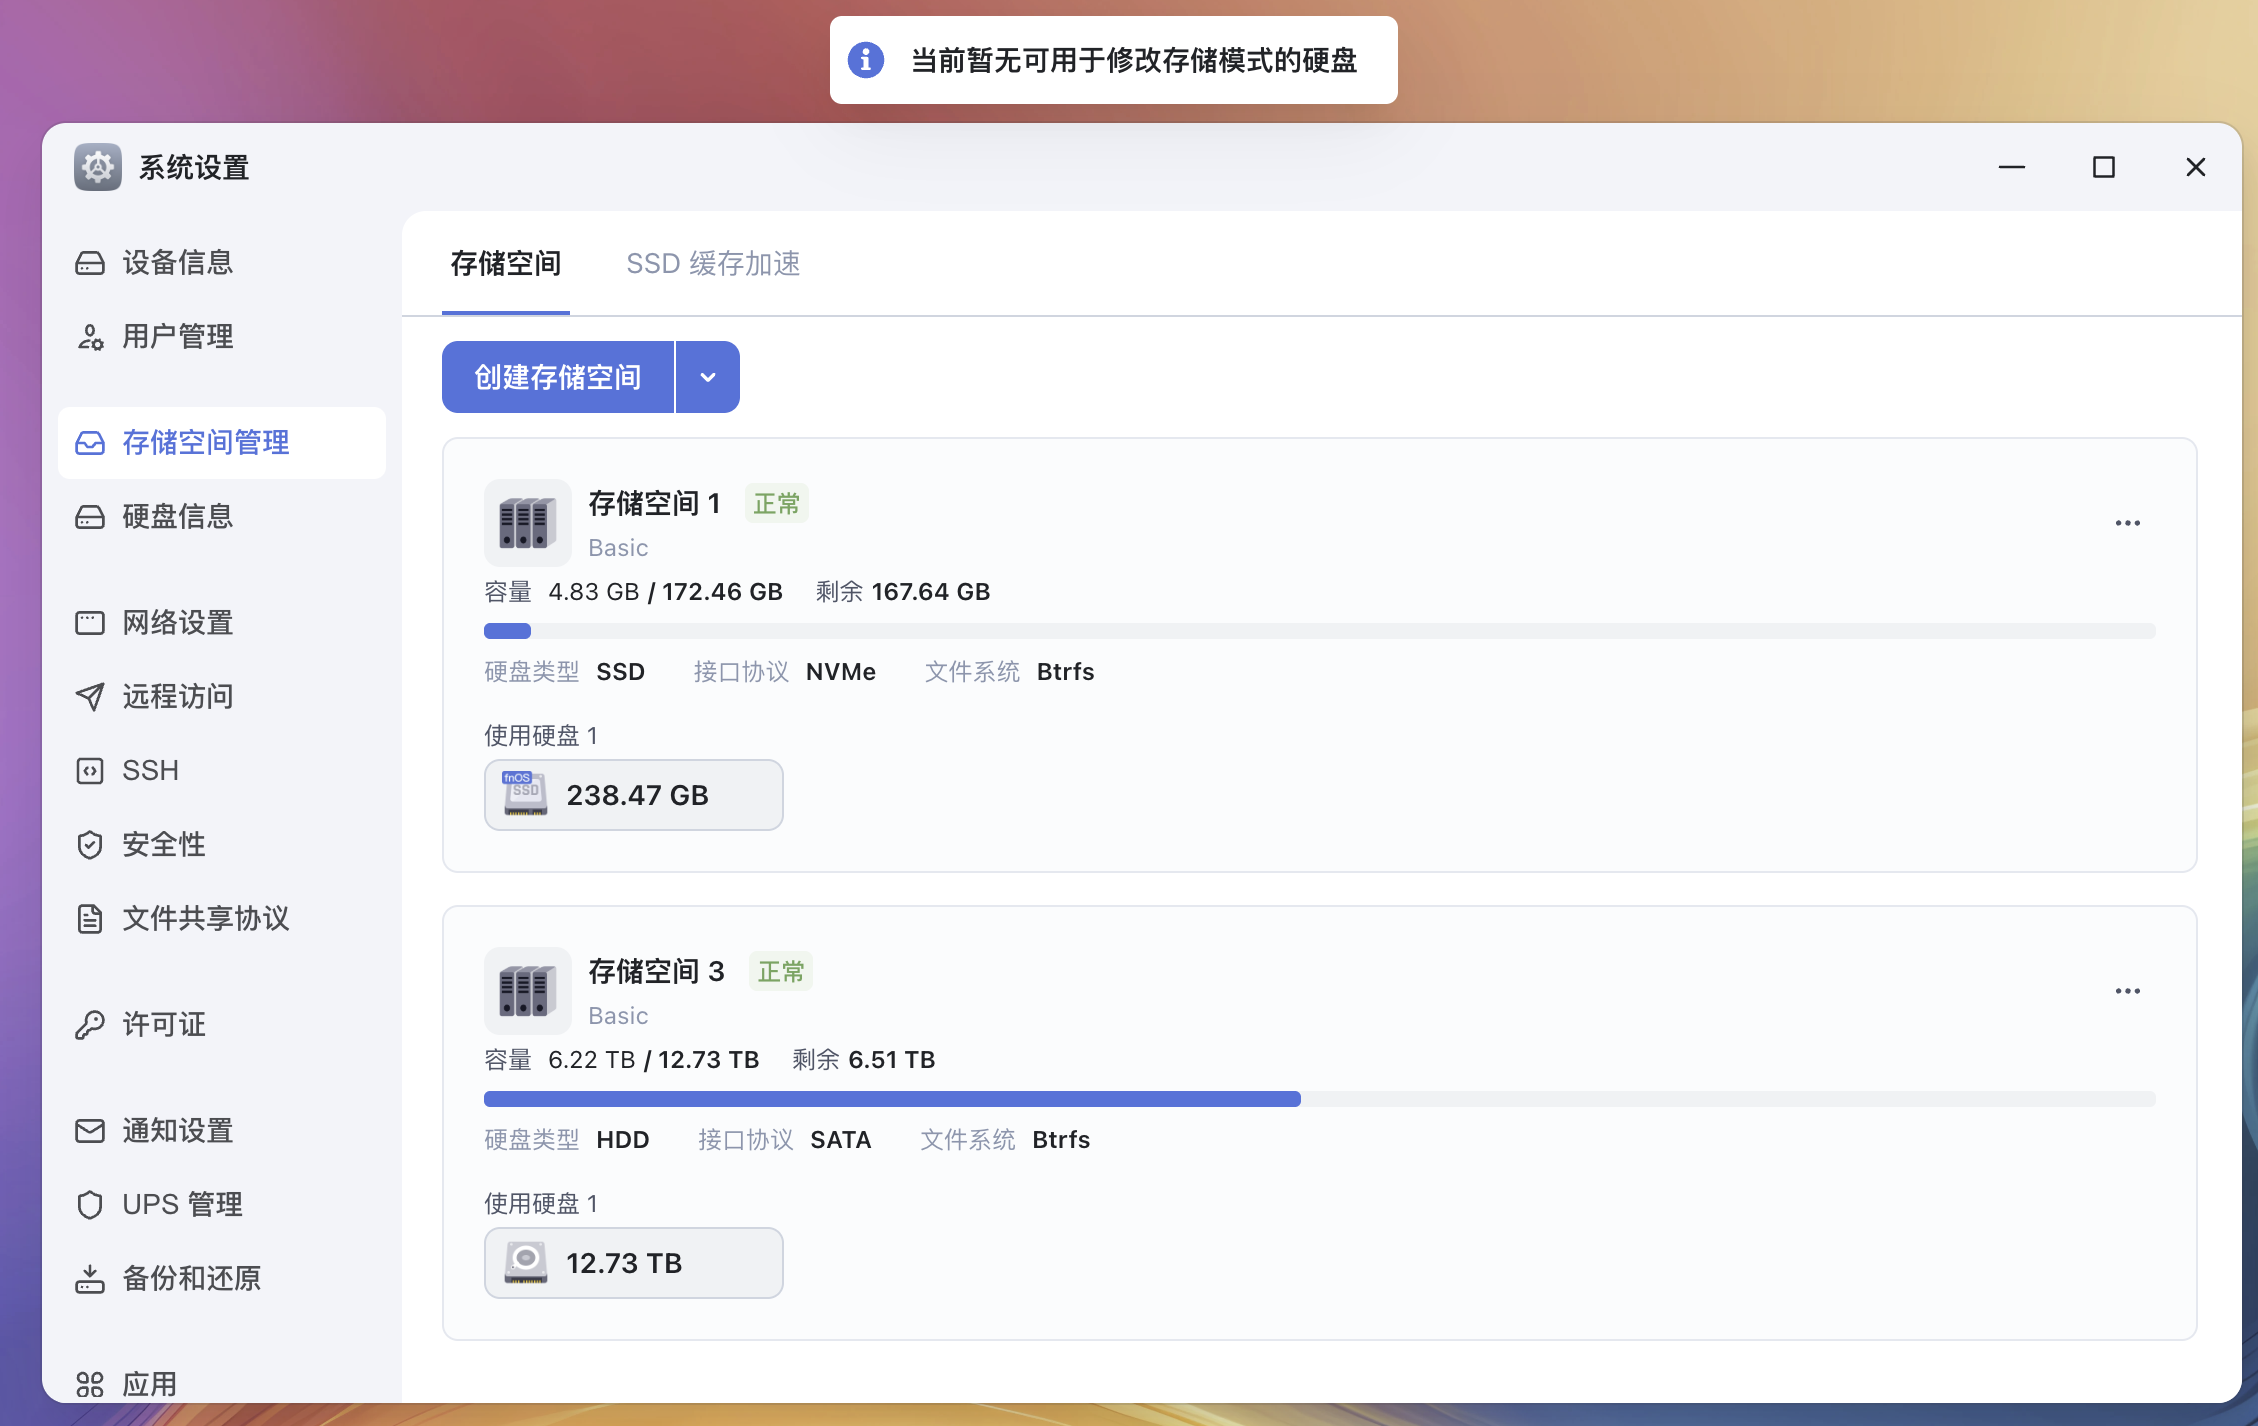Open Remote Access settings
The image size is (2258, 1426).
click(177, 697)
